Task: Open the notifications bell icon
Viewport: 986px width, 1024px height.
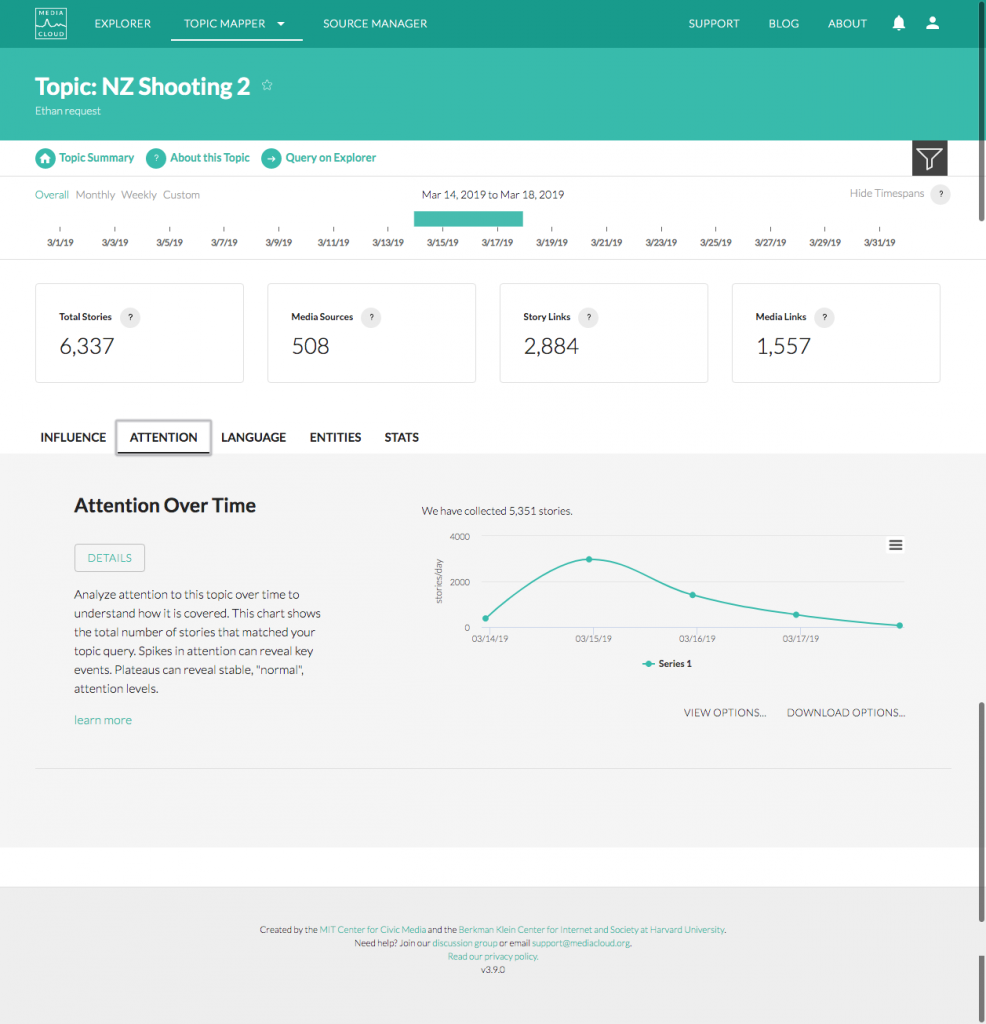Action: tap(898, 23)
